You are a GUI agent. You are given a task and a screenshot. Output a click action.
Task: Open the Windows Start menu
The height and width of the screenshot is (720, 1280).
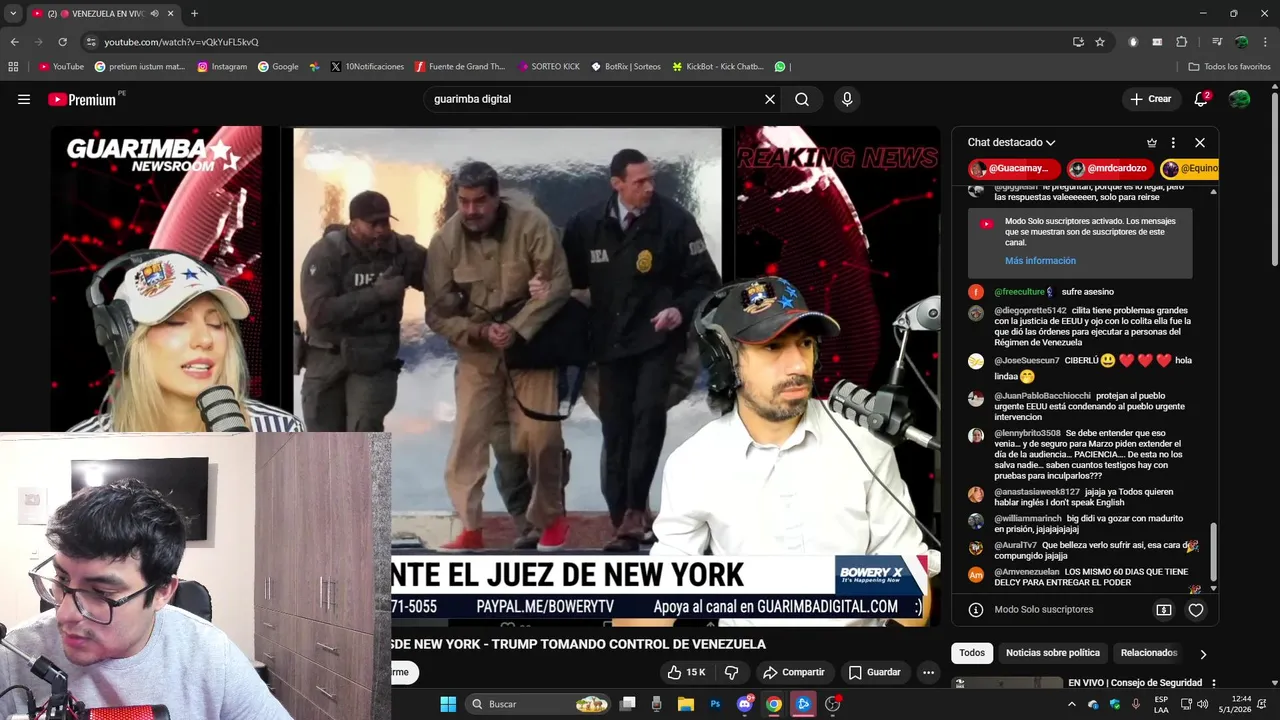[x=448, y=704]
